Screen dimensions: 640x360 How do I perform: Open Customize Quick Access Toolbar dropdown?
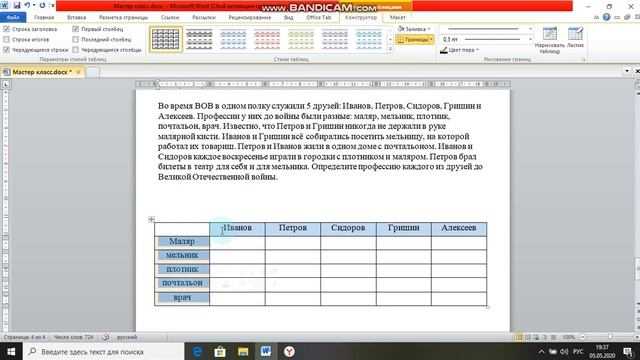pyautogui.click(x=53, y=5)
